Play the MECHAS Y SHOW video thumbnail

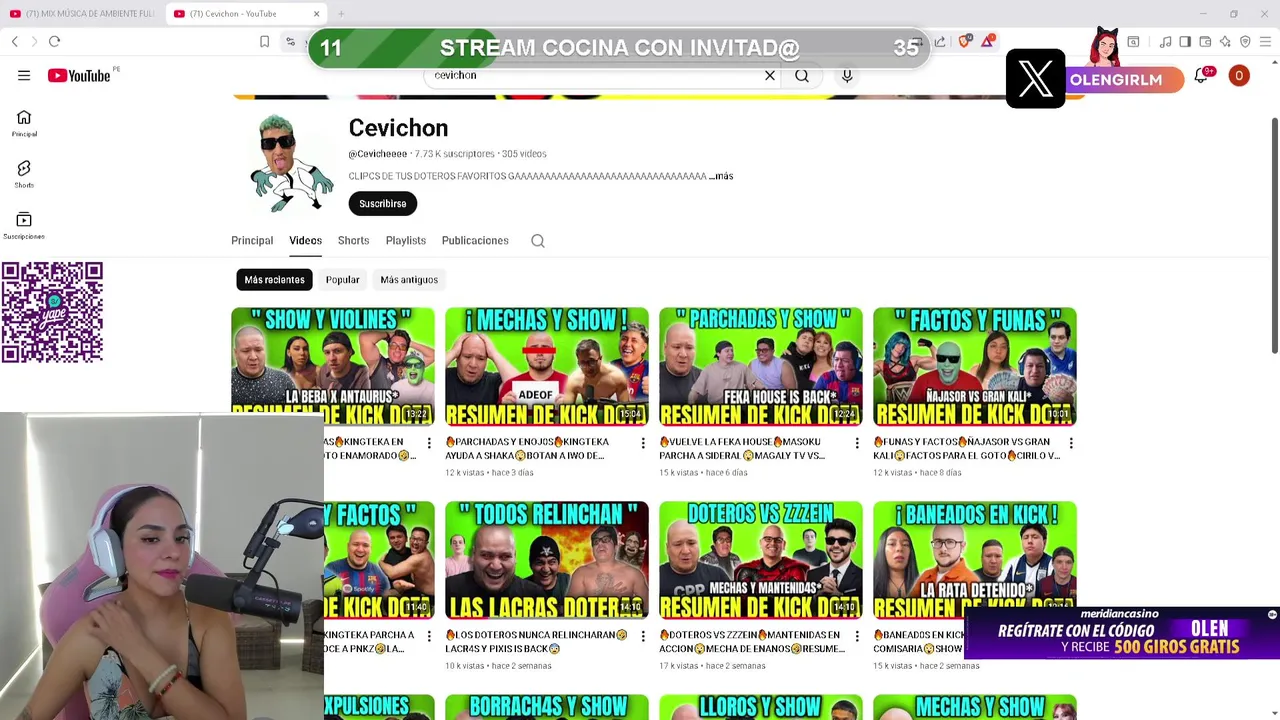tap(547, 366)
